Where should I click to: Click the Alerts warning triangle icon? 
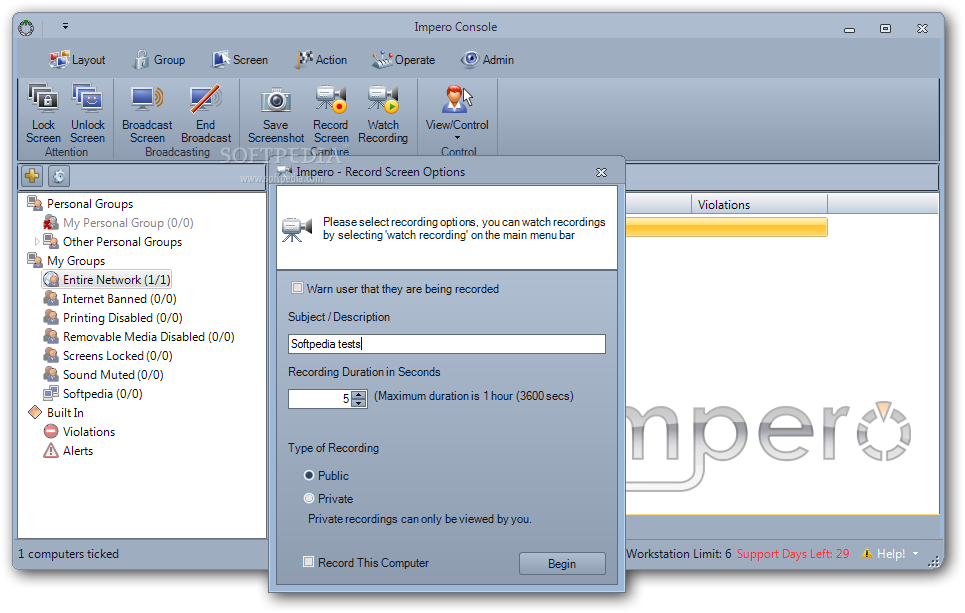click(51, 451)
